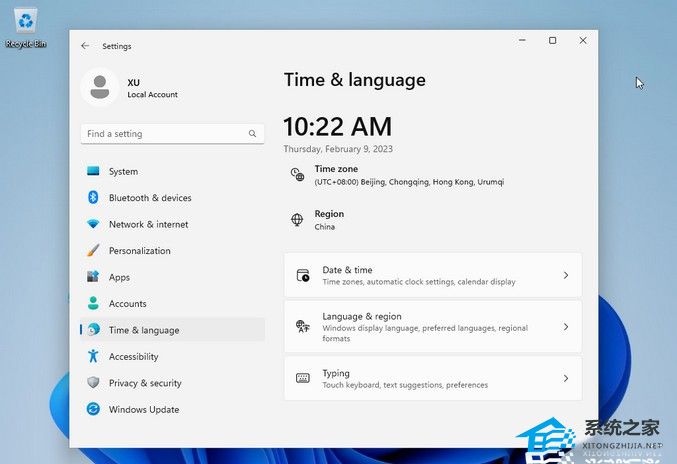The width and height of the screenshot is (677, 464).
Task: Open Apps via its sidebar icon
Action: coord(93,277)
